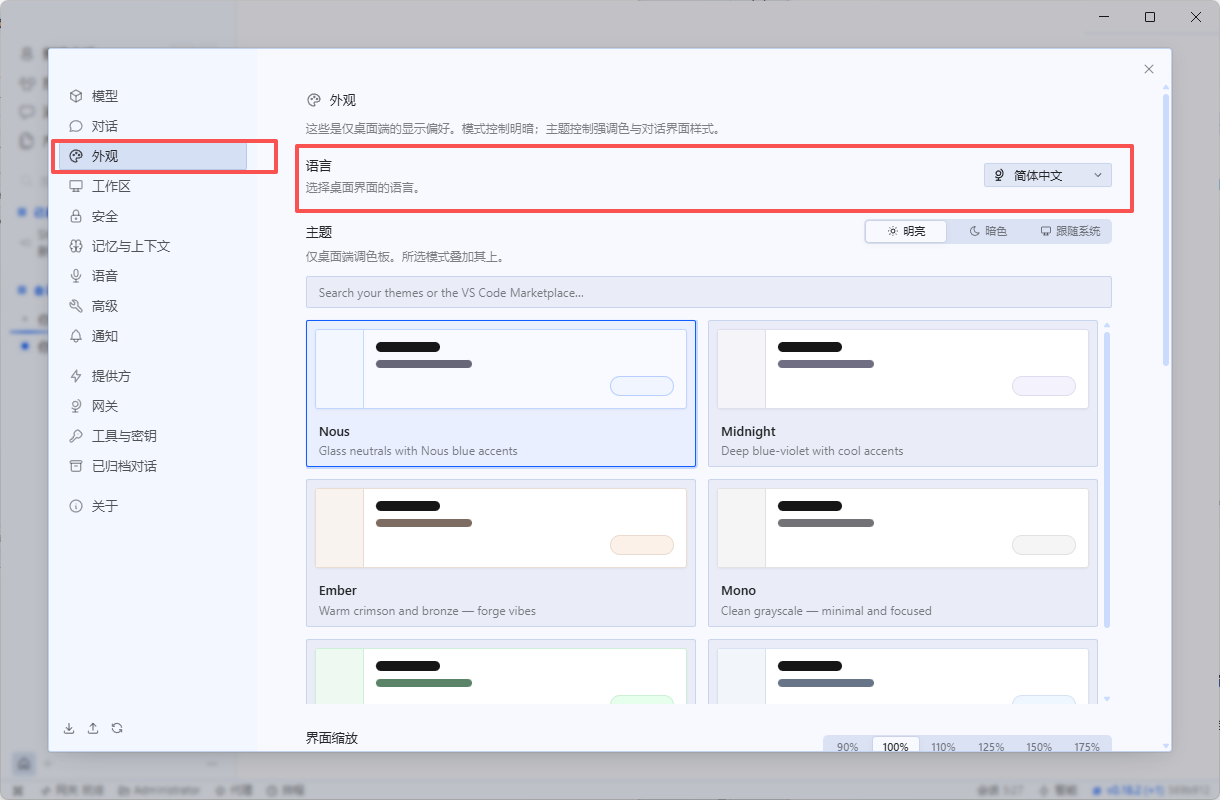Choose the Nous theme card

501,393
